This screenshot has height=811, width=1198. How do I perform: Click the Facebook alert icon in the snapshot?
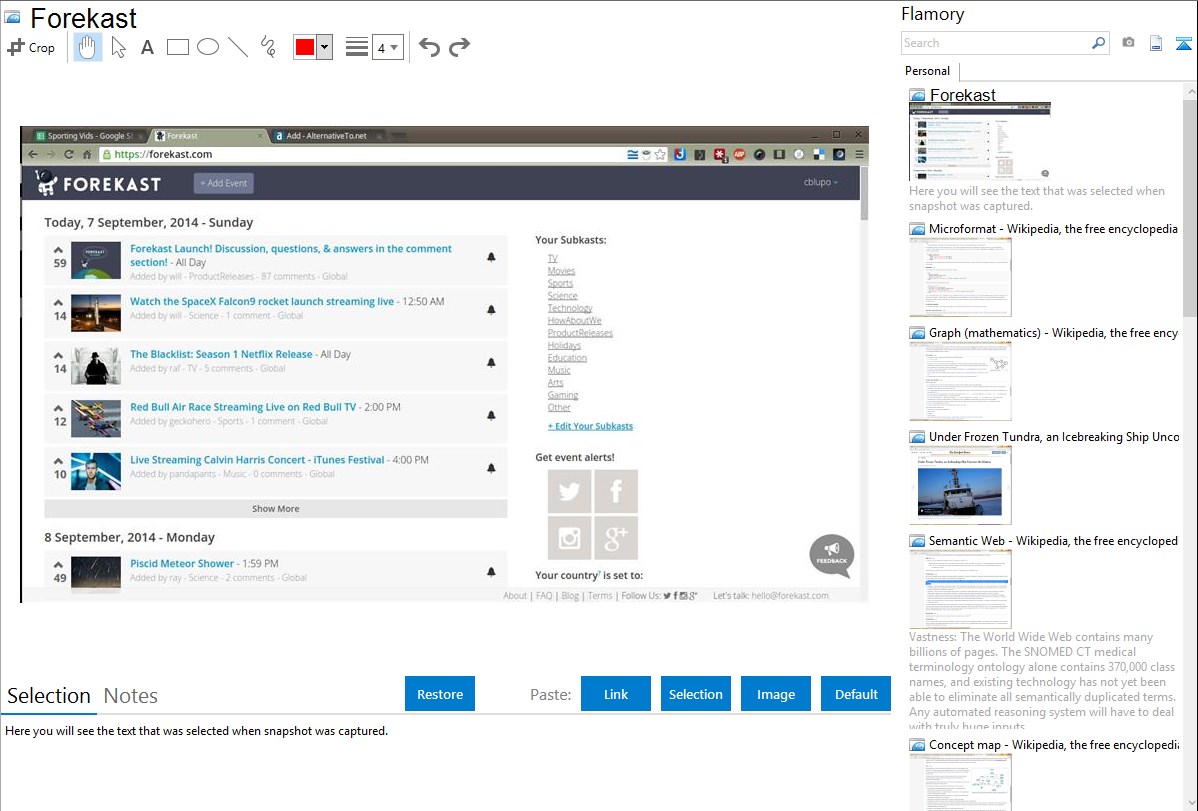click(x=616, y=491)
